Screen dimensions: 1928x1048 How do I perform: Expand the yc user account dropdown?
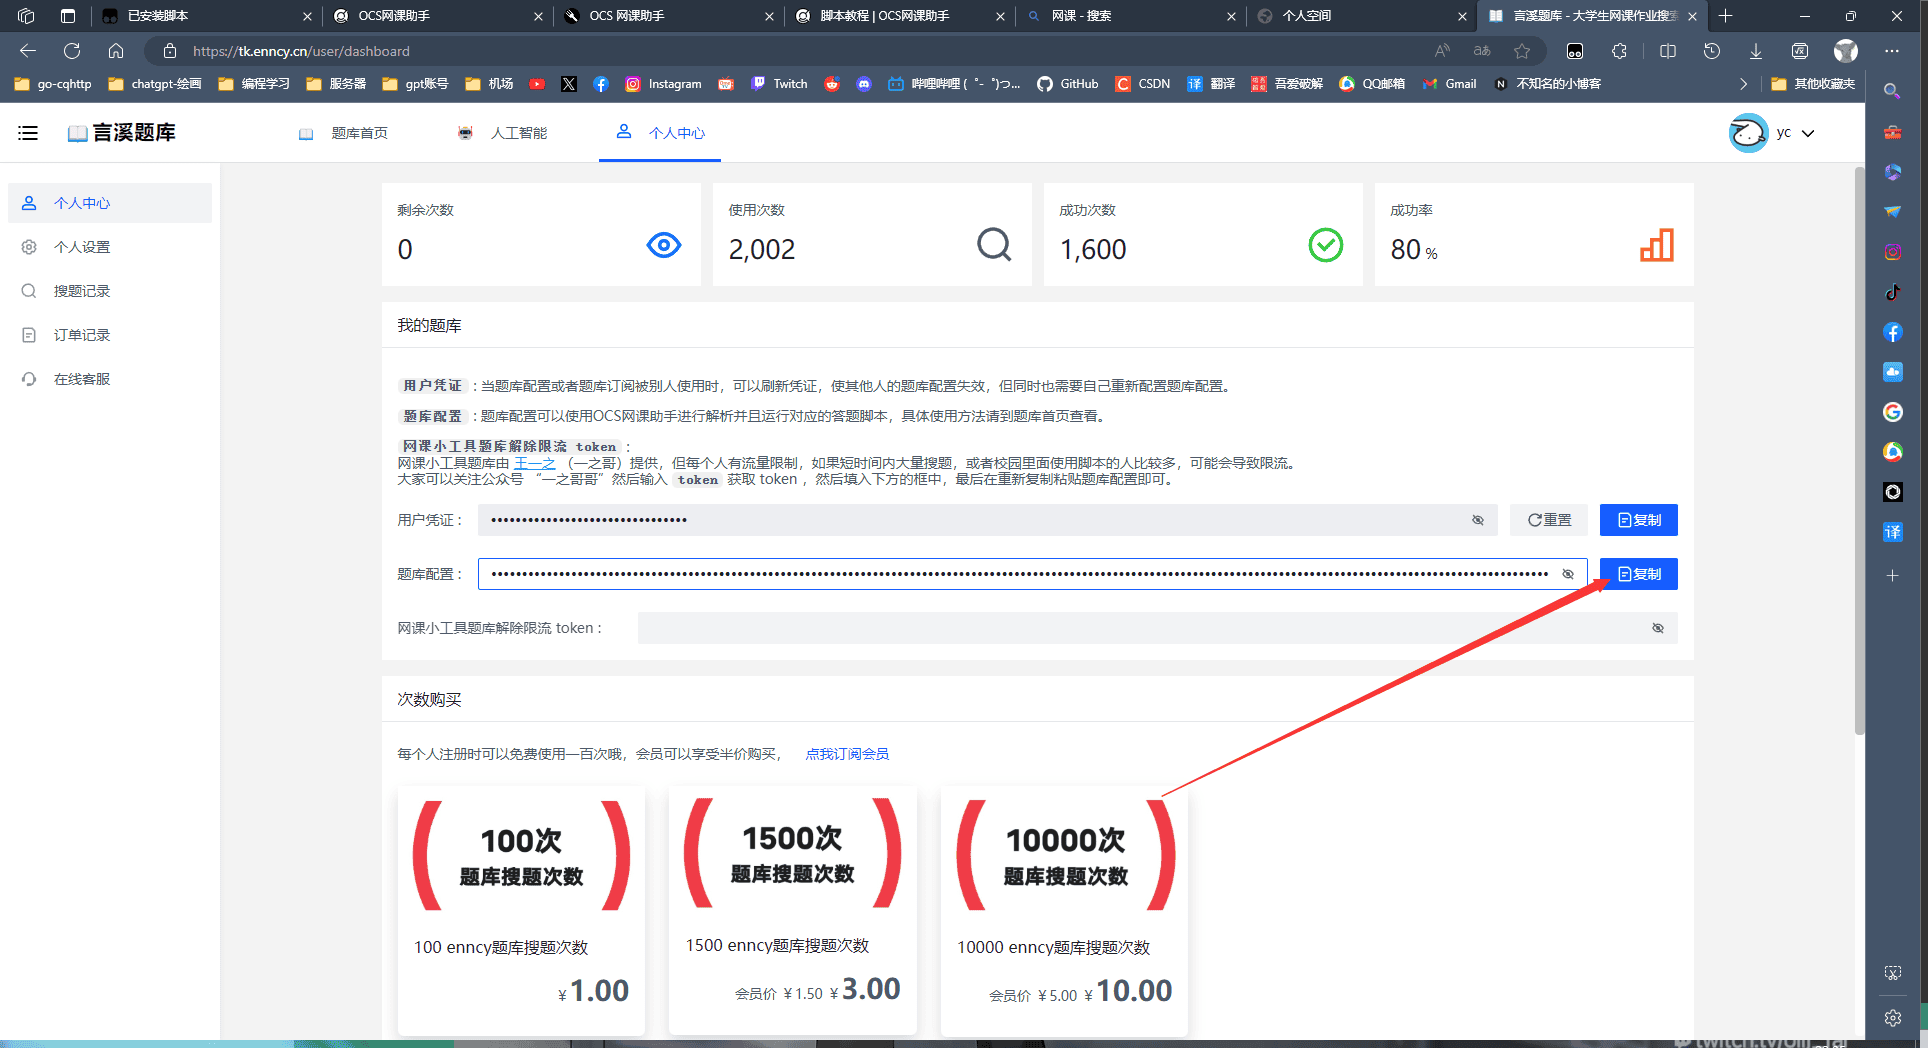(x=1807, y=133)
